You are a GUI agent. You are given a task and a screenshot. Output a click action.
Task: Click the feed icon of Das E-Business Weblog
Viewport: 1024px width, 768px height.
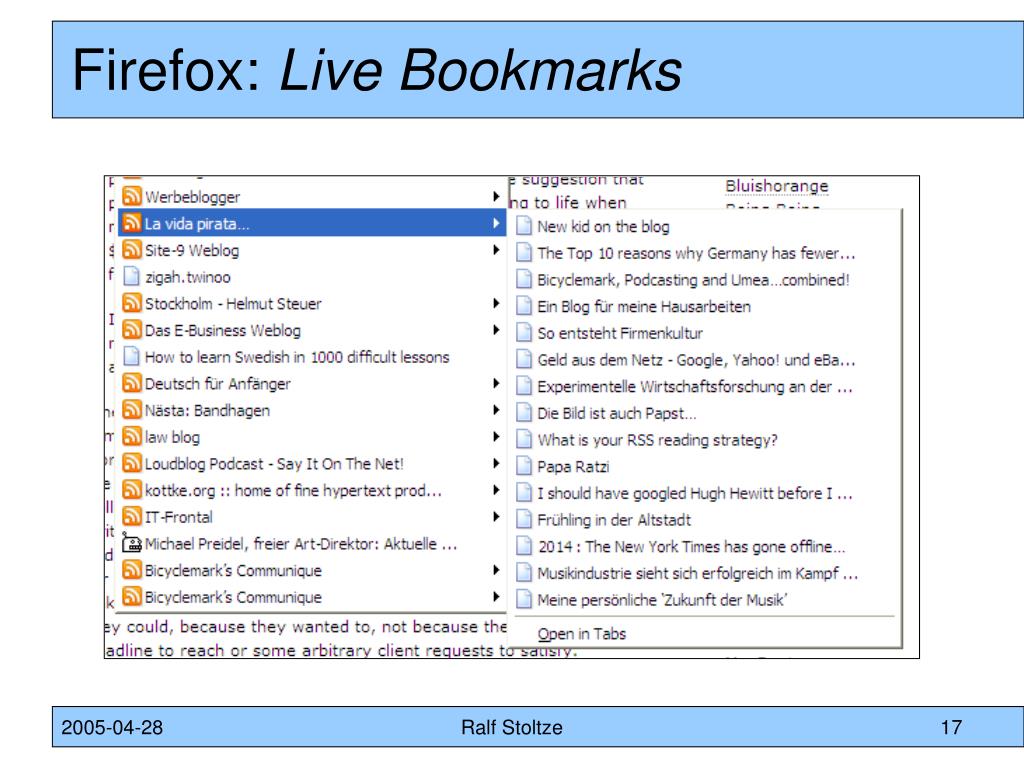pos(132,330)
